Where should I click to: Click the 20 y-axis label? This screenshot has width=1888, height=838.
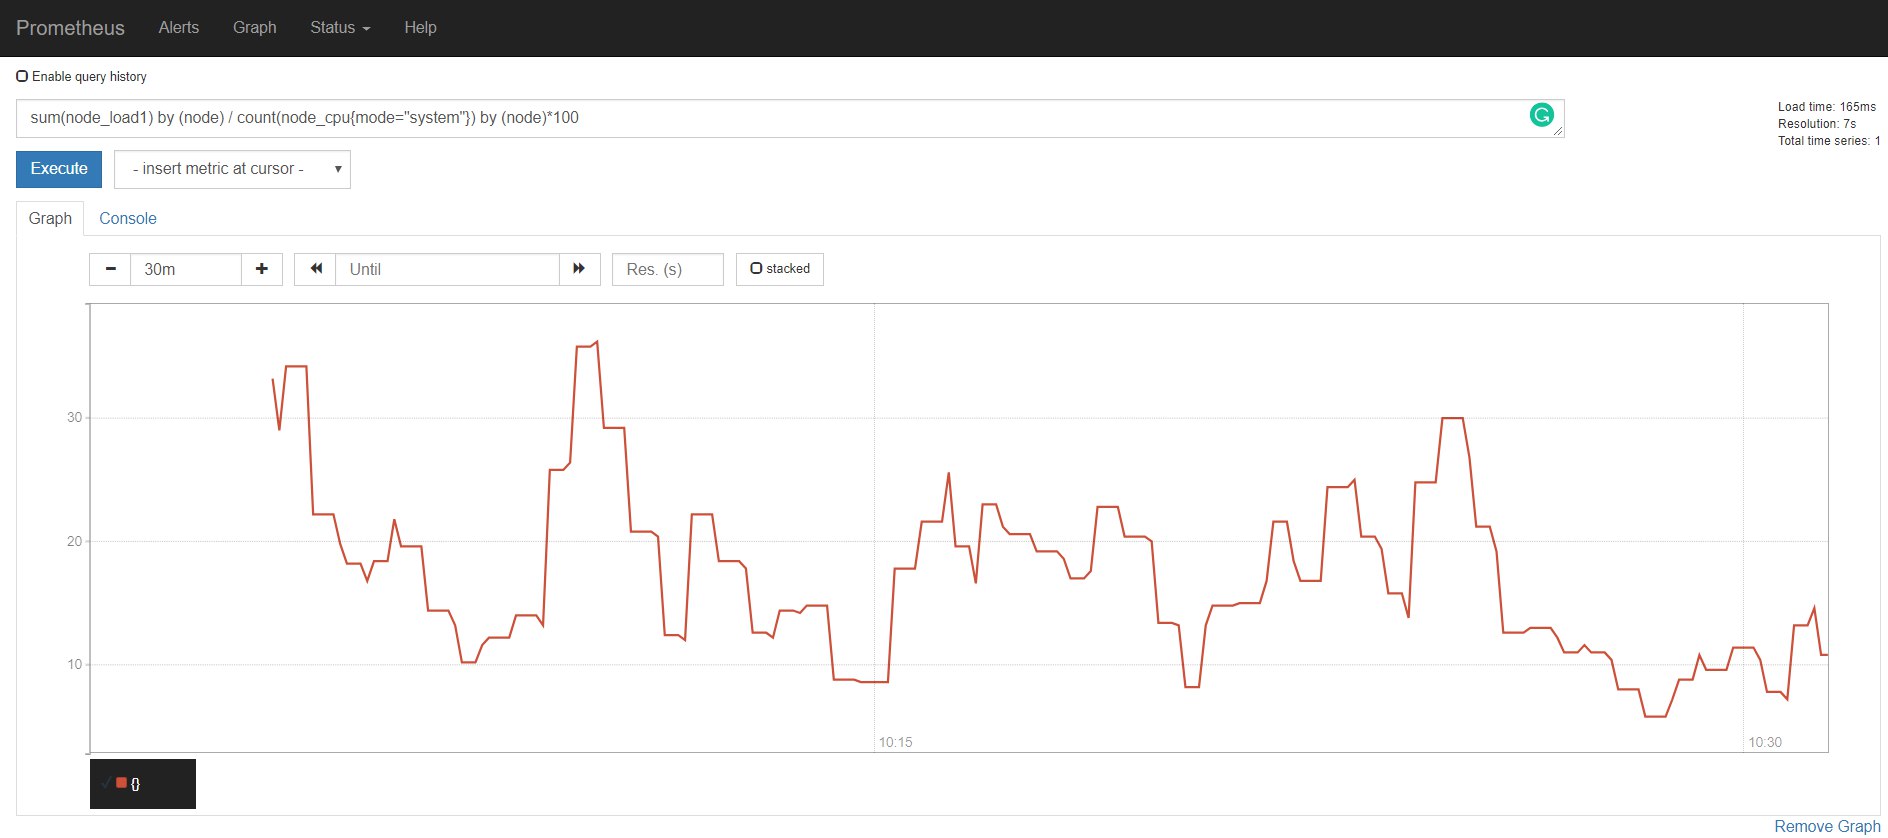point(74,541)
